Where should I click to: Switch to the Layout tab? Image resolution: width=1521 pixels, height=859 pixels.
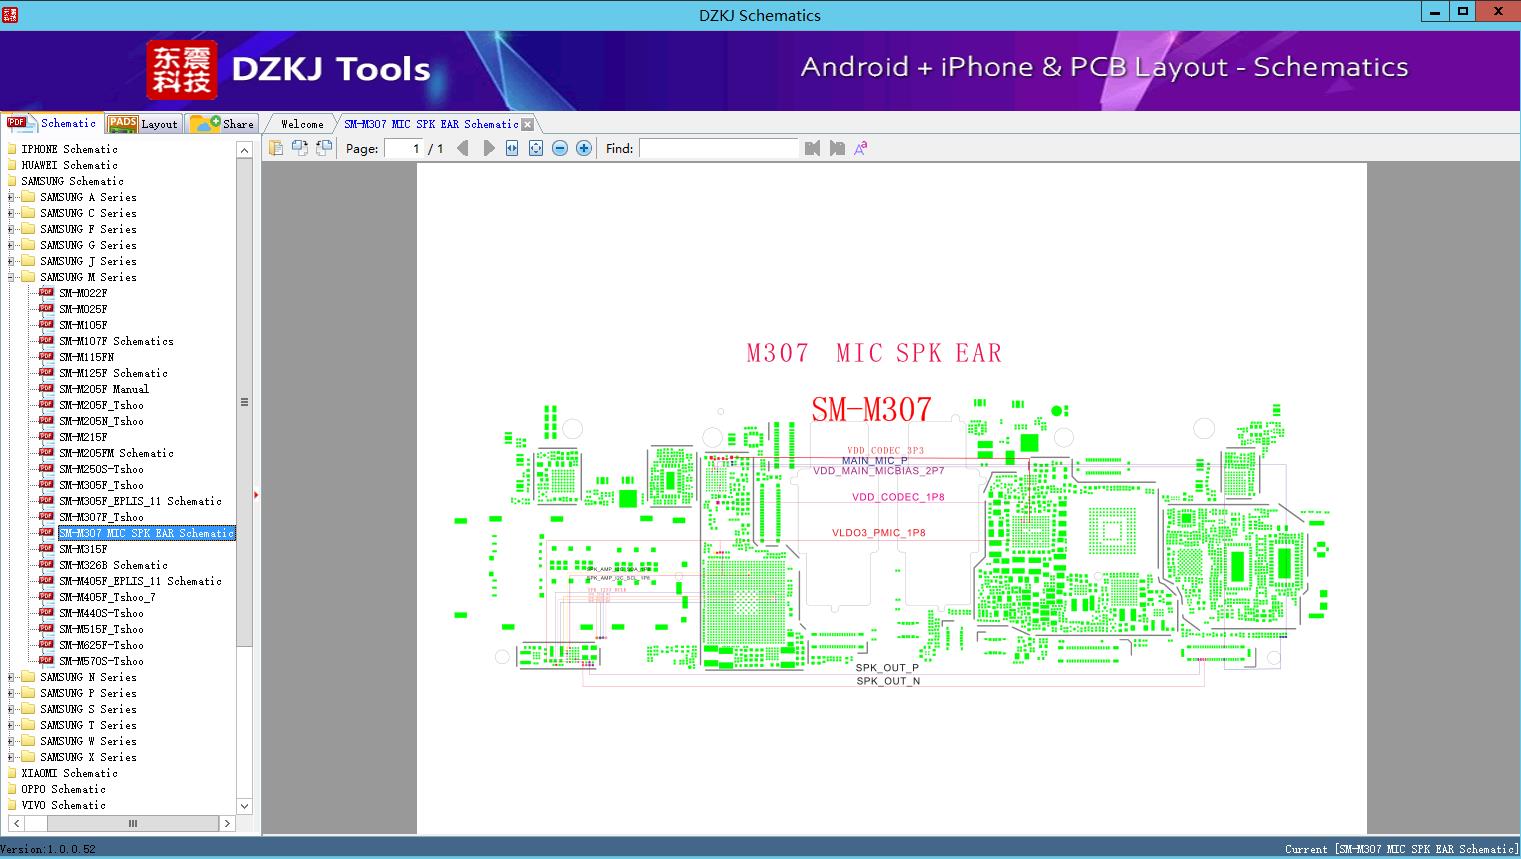tap(144, 124)
